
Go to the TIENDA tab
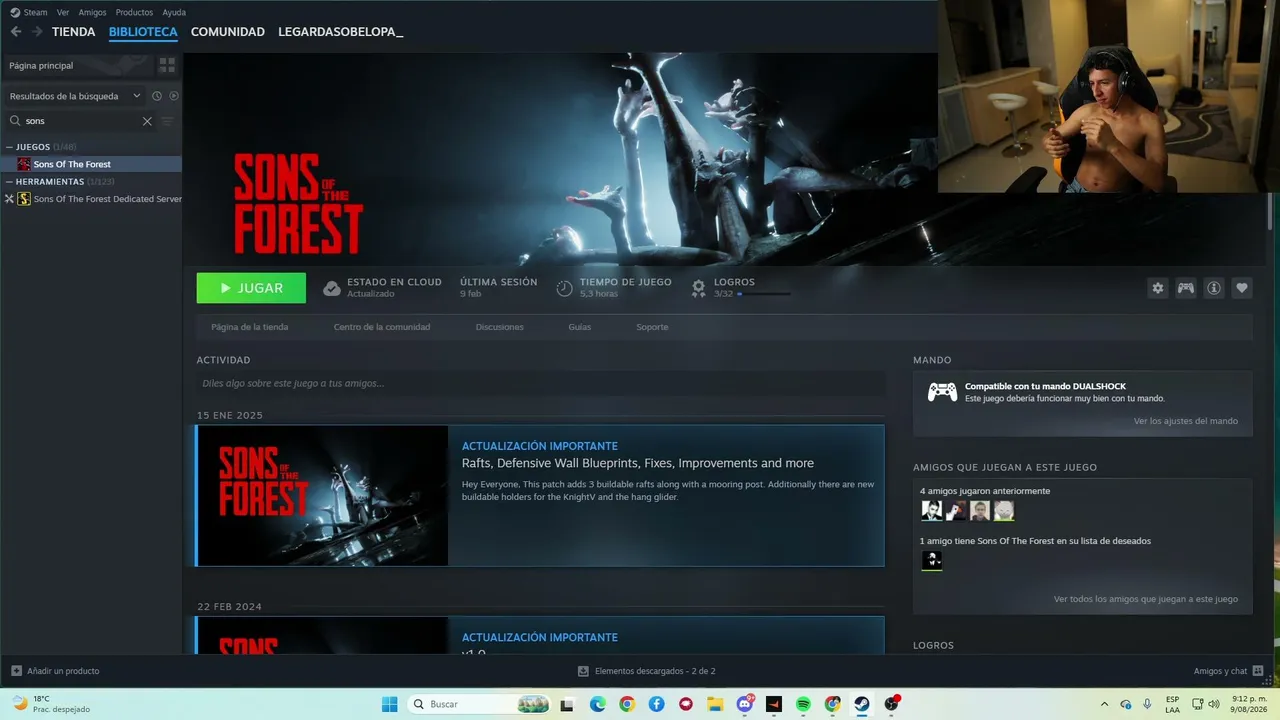click(x=74, y=32)
